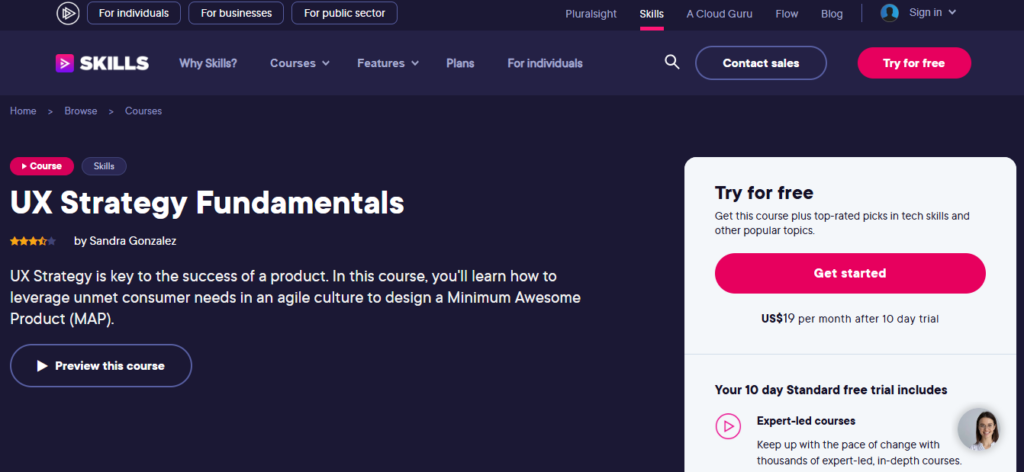
Task: Click the UX Strategy Fundamentals heading
Action: point(207,203)
